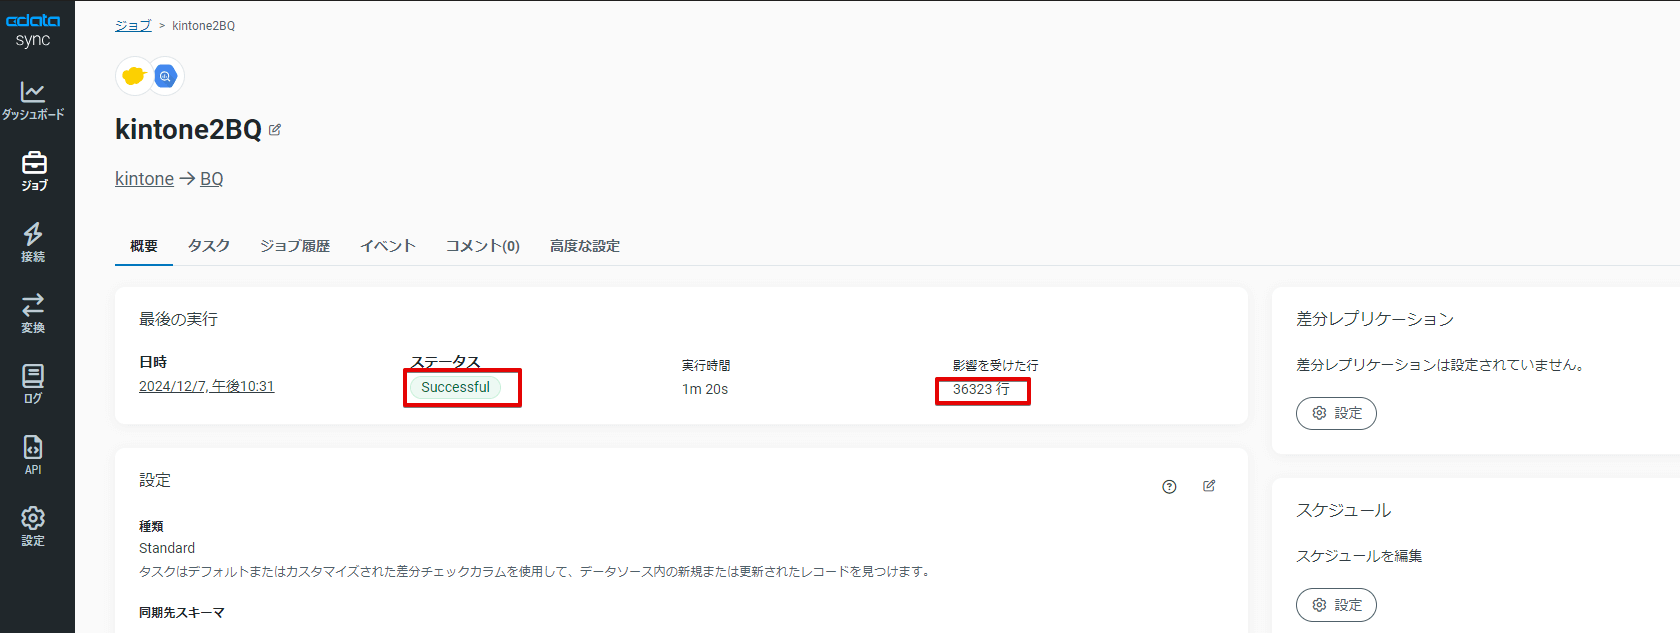1680x633 pixels.
Task: Switch to the タスク tab
Action: 209,246
